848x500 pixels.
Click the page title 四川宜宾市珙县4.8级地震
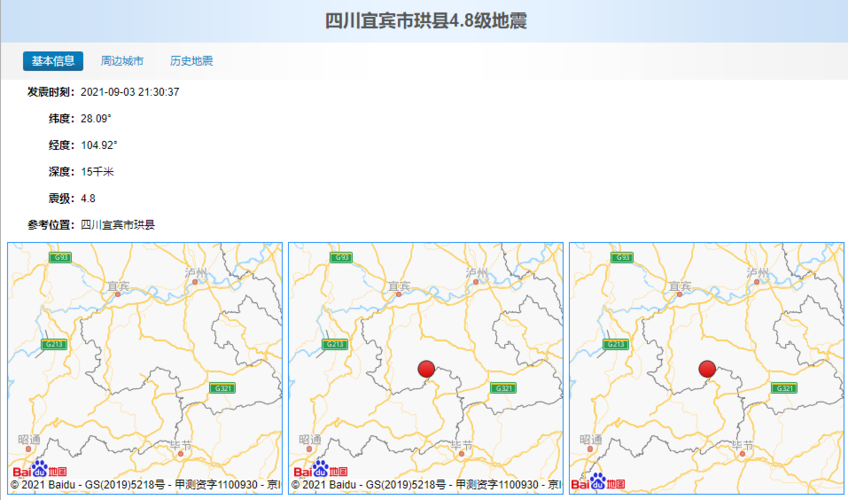[x=426, y=21]
